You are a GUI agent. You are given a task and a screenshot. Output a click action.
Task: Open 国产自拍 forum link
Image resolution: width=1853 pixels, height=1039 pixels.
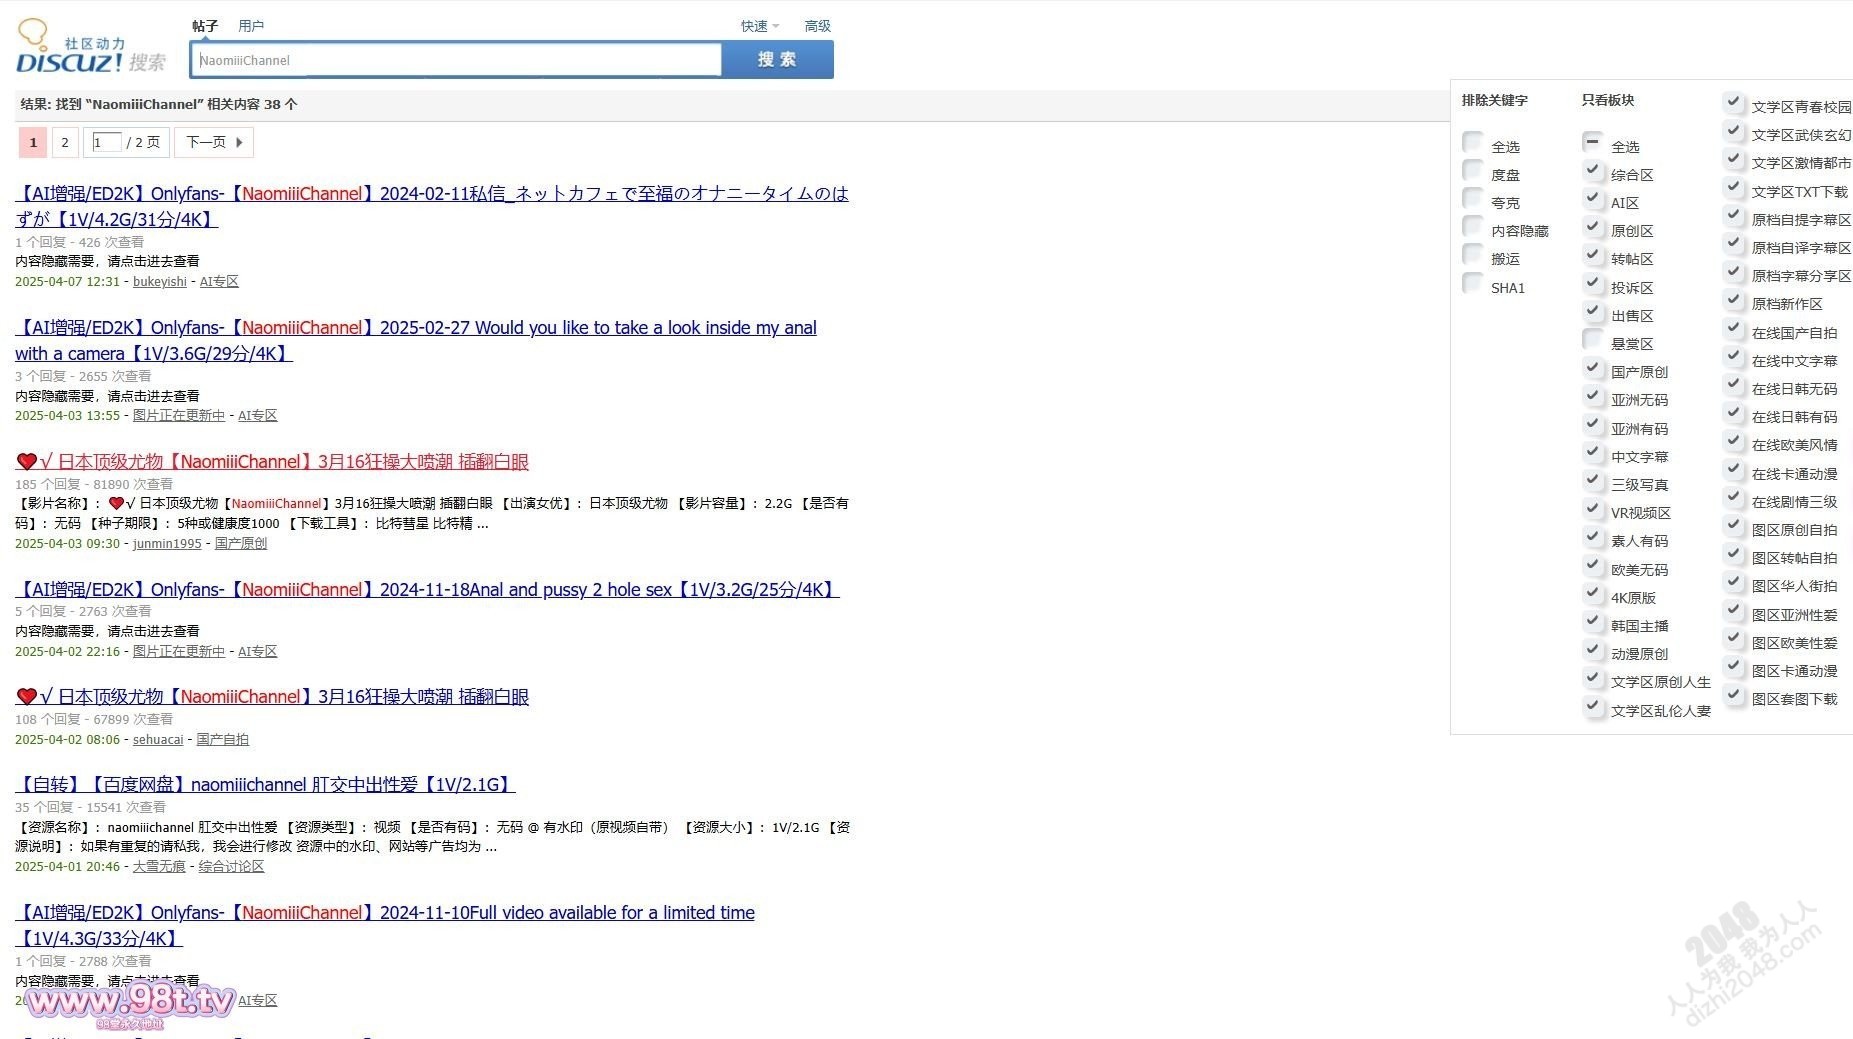click(222, 740)
